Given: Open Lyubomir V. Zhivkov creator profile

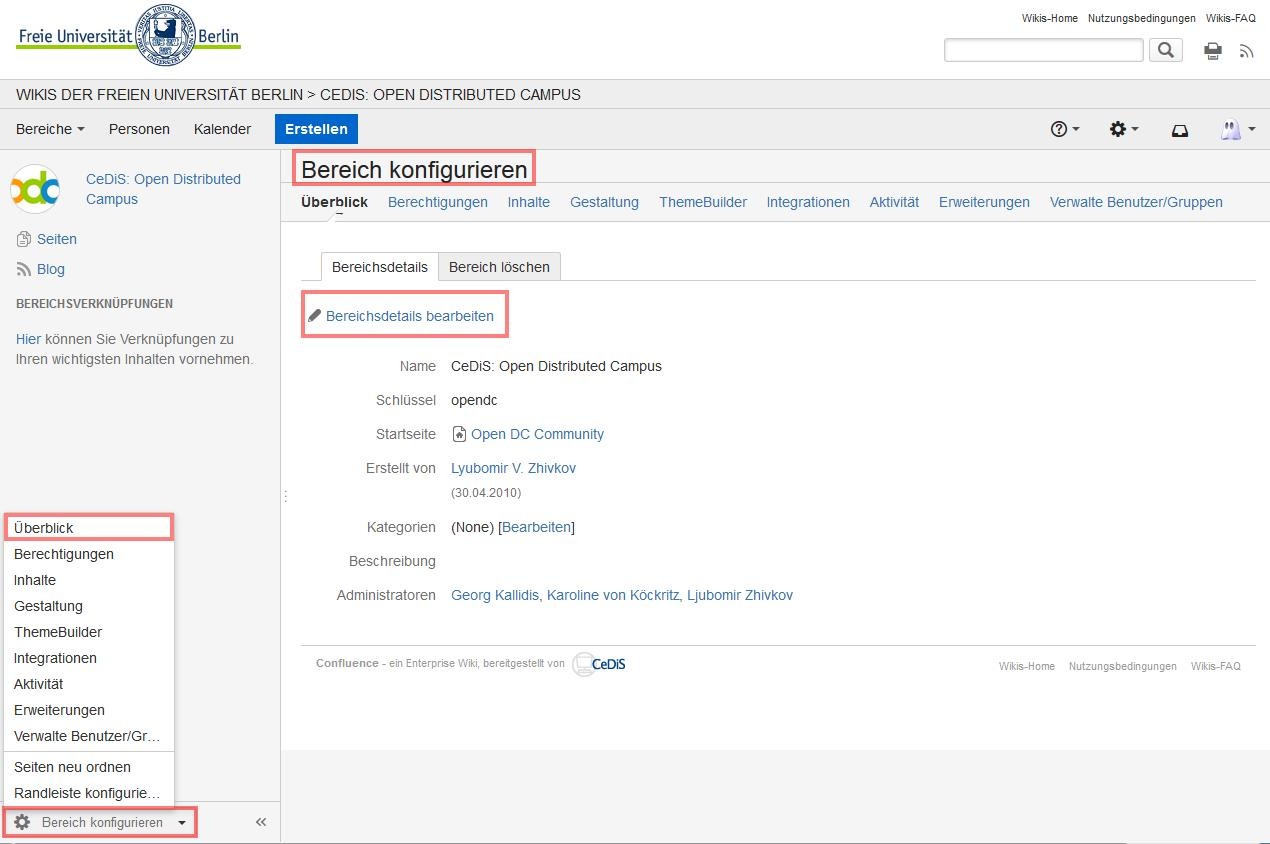Looking at the screenshot, I should [513, 468].
